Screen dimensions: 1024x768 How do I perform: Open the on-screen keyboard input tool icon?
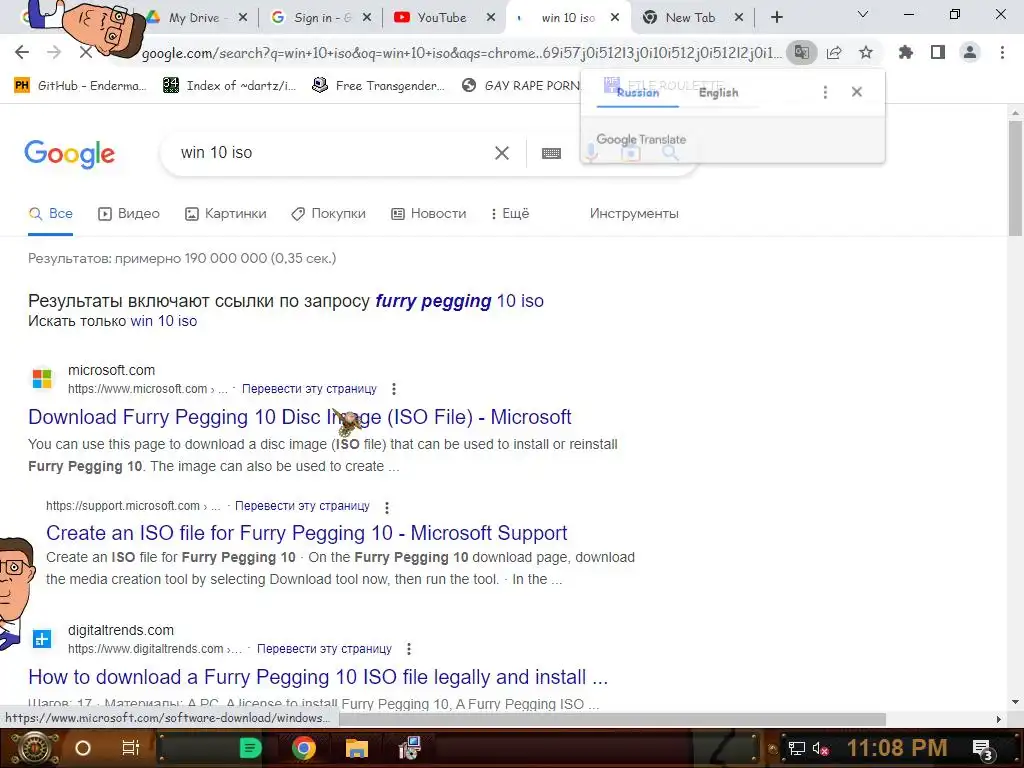(551, 153)
